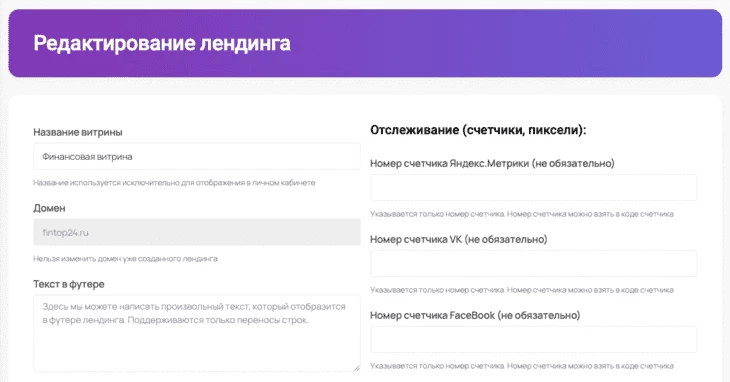The image size is (730, 382).
Task: Click the Нельзя изменить домен hint text
Action: pos(125,259)
